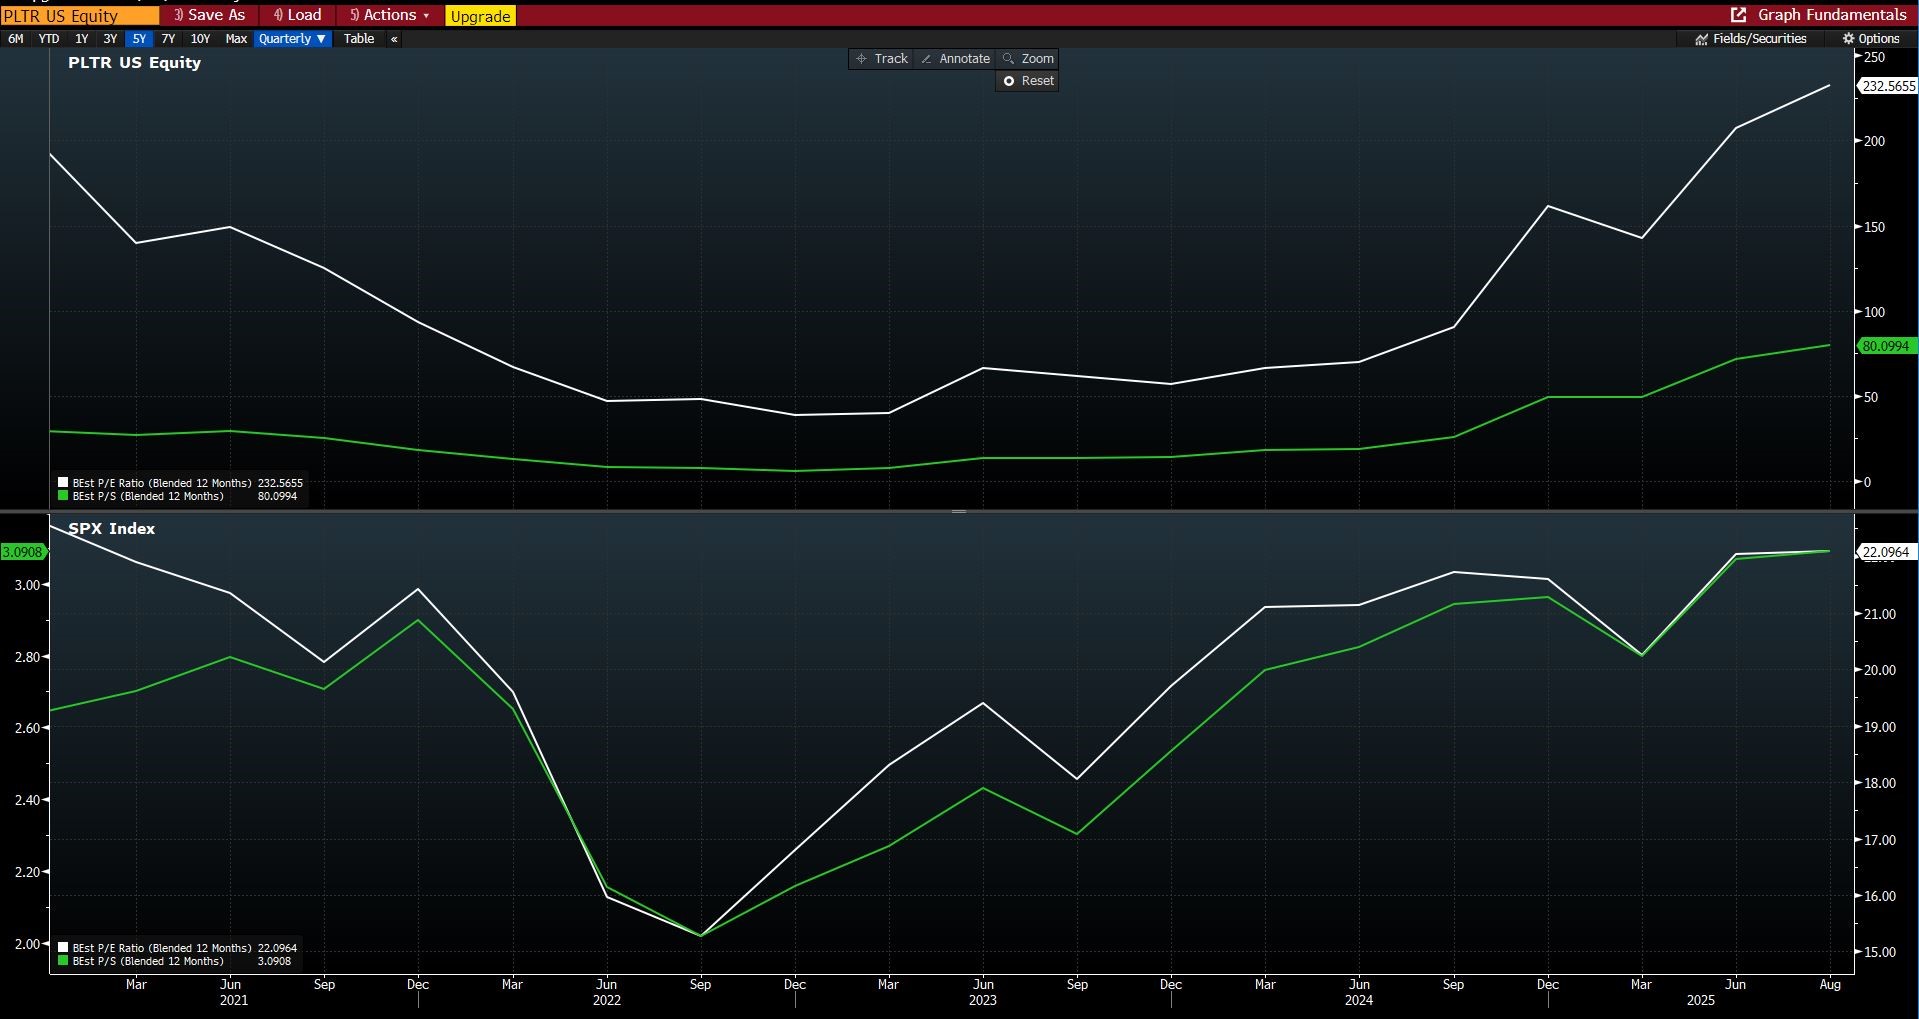Click the Graph Fundamentals title link

coord(1832,15)
